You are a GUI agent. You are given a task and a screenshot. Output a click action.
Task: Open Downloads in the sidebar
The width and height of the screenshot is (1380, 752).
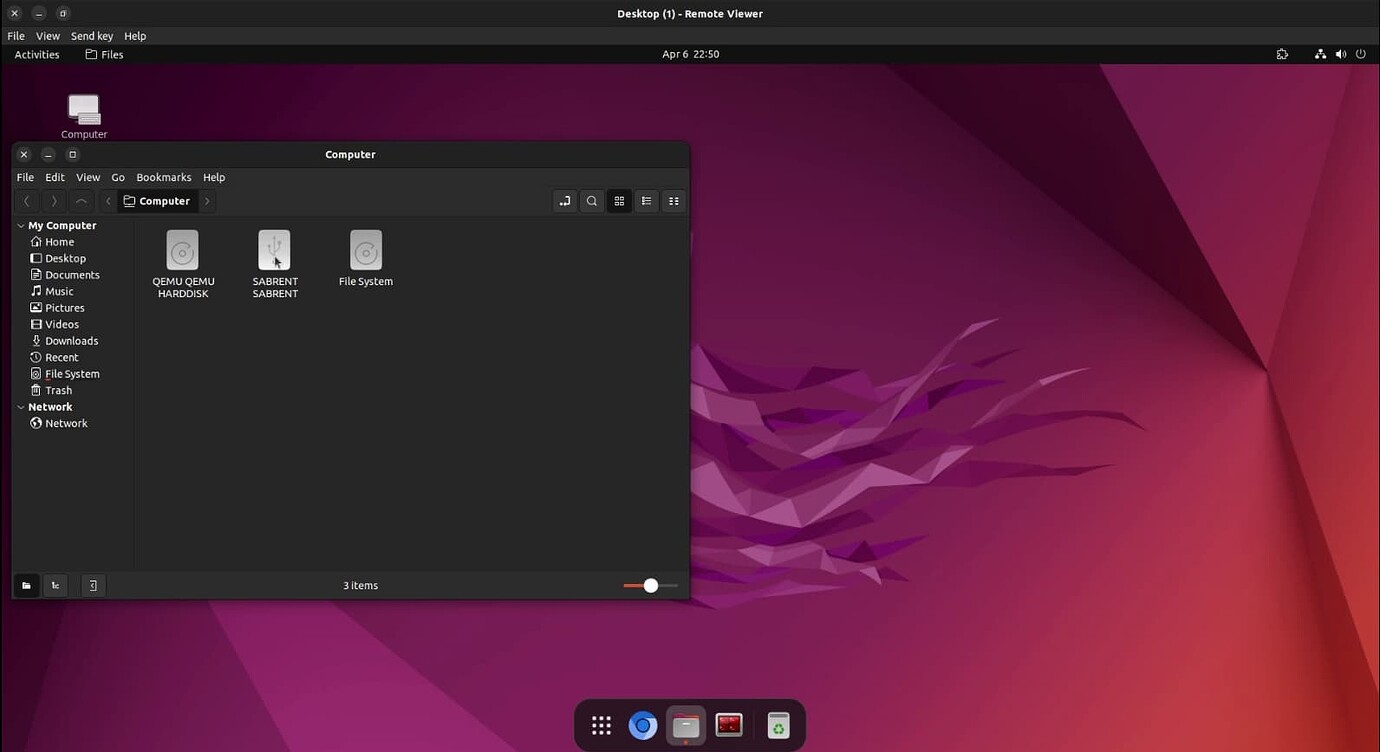(71, 341)
